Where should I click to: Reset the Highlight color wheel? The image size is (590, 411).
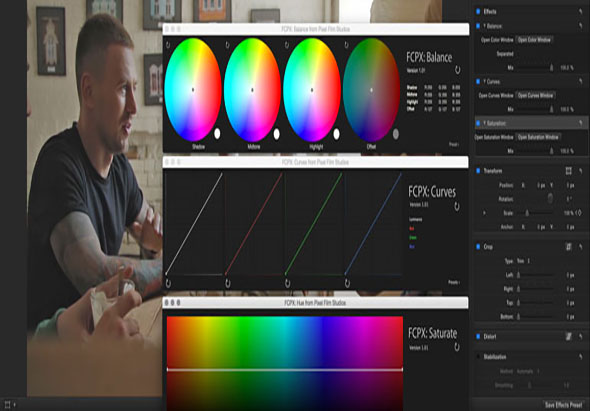[x=287, y=45]
